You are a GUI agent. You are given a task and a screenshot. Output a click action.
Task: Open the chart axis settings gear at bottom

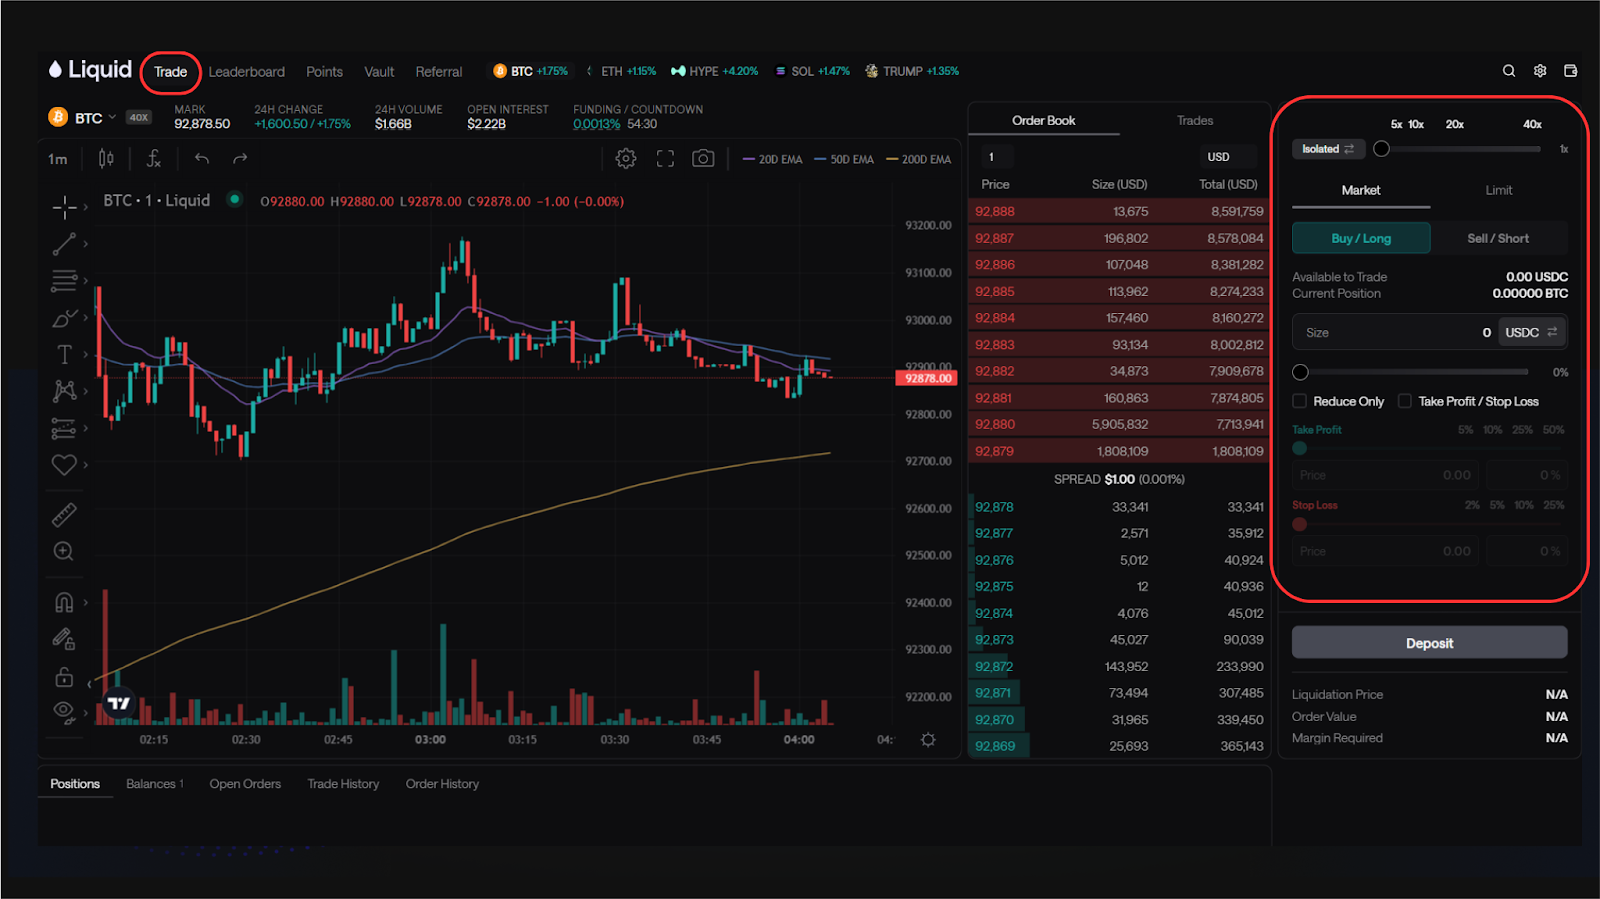[x=928, y=740]
